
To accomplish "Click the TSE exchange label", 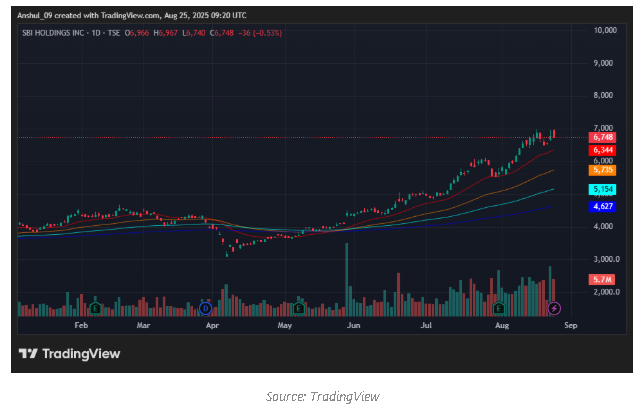I will (114, 33).
